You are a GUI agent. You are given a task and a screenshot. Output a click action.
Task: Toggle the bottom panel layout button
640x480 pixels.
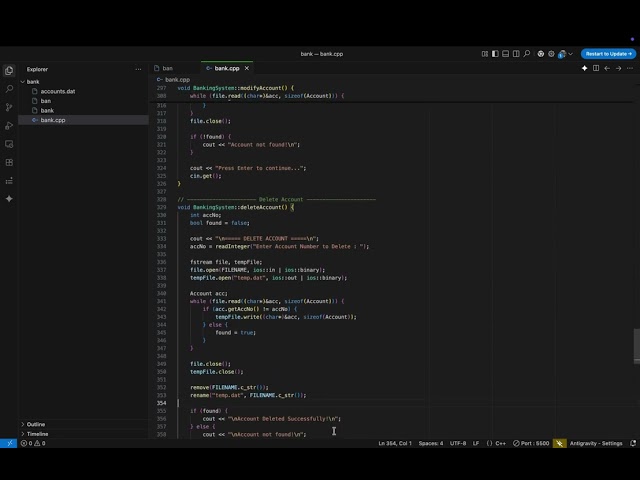tap(505, 54)
